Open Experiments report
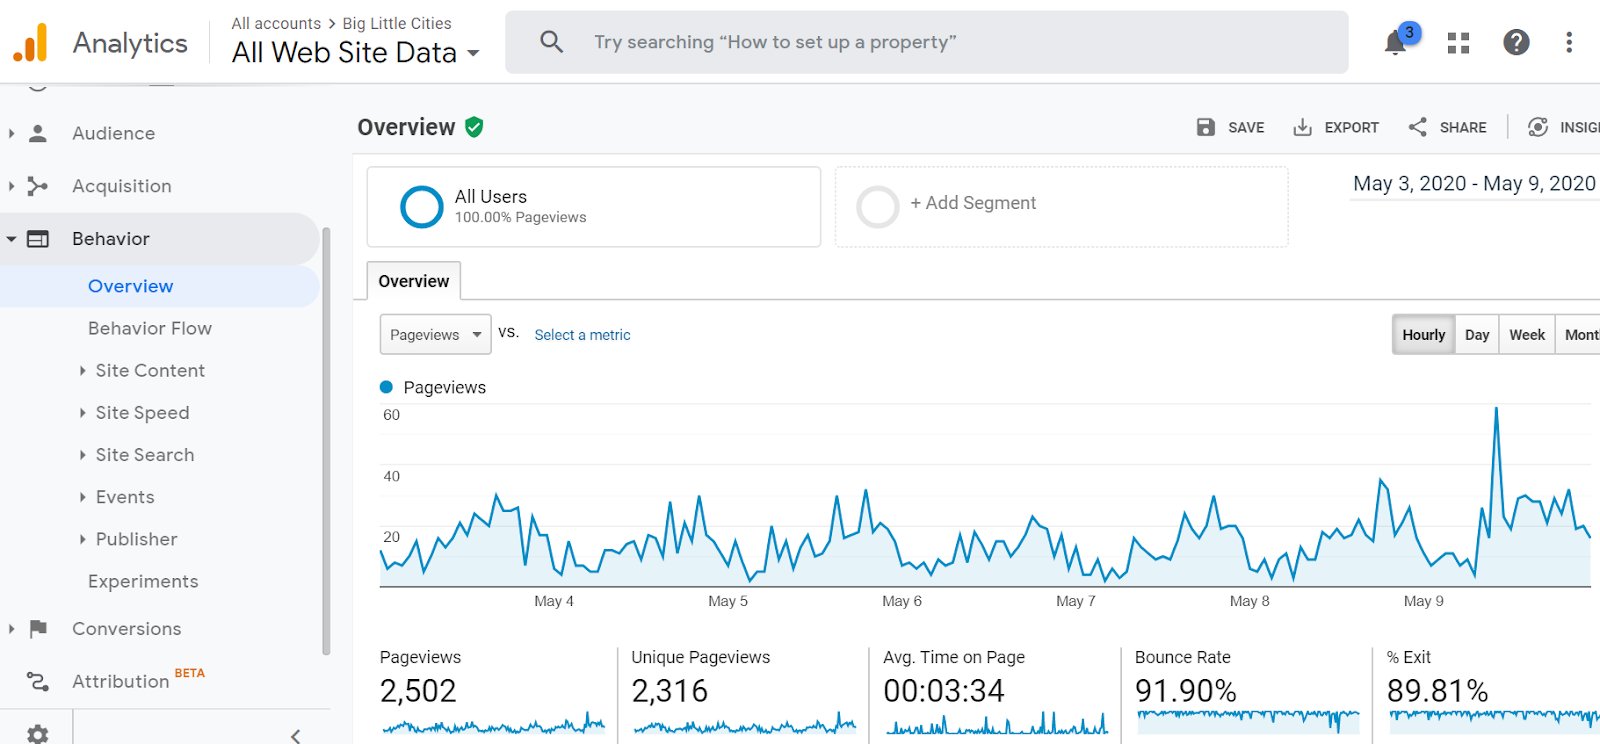The width and height of the screenshot is (1600, 744). pyautogui.click(x=143, y=581)
